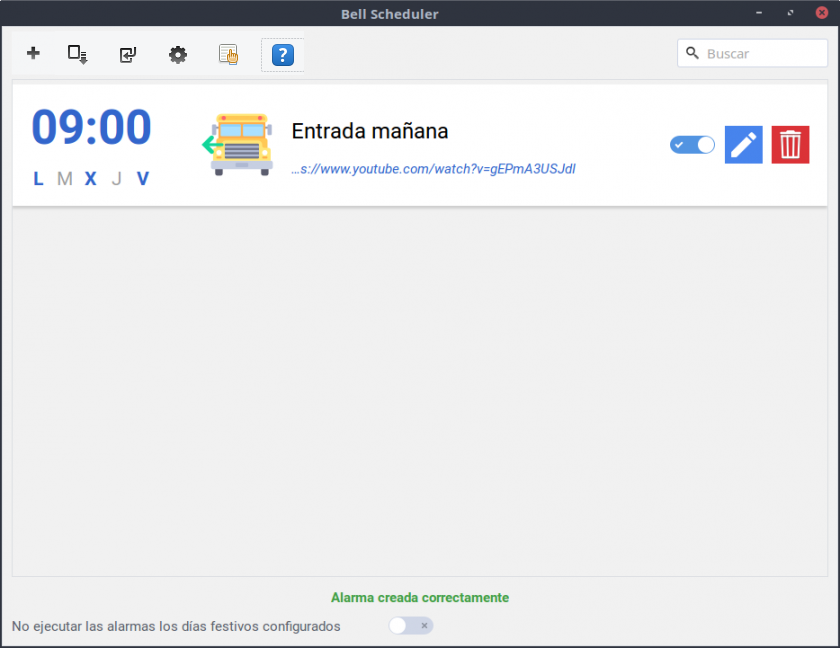Toggle the skip-holidays switch at the bottom

[410, 626]
